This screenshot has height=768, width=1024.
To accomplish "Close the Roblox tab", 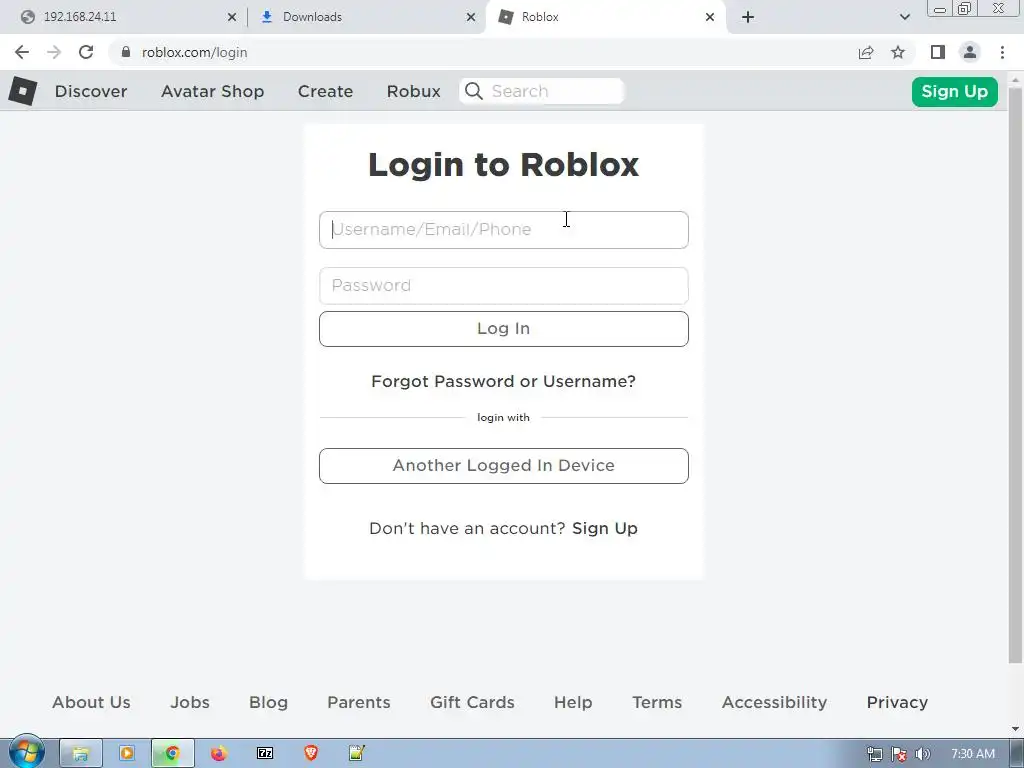I will coord(710,17).
